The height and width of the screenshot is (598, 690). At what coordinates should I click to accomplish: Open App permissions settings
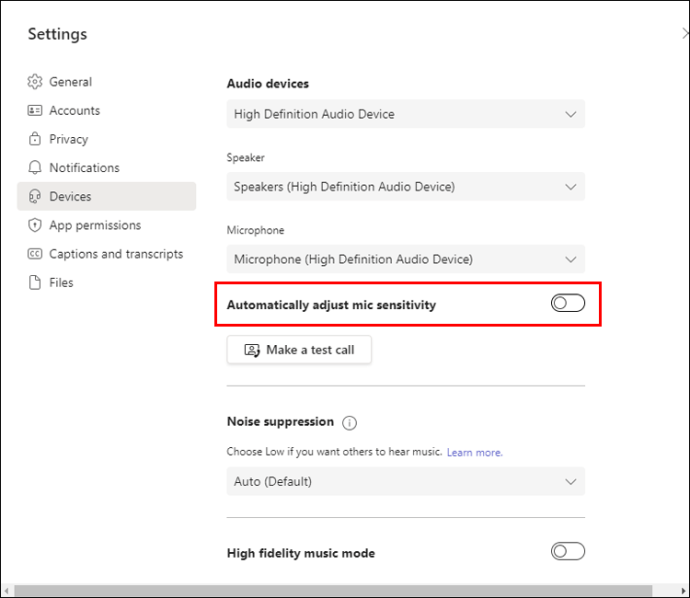(x=106, y=225)
